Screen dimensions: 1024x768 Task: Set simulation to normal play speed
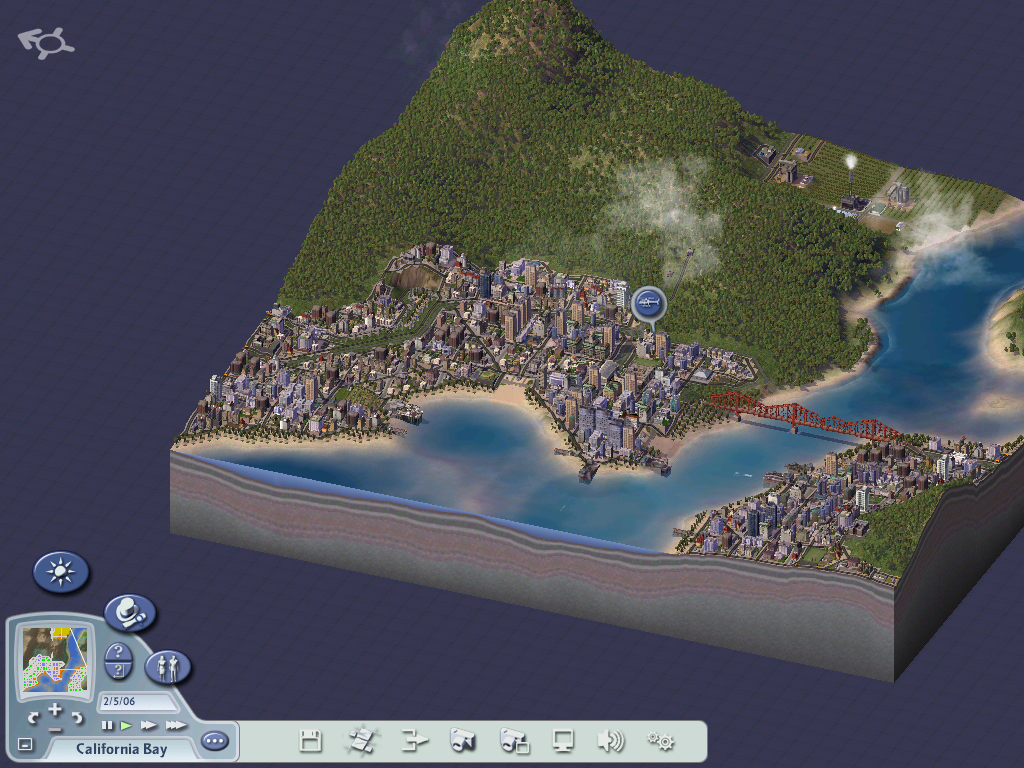[x=127, y=725]
